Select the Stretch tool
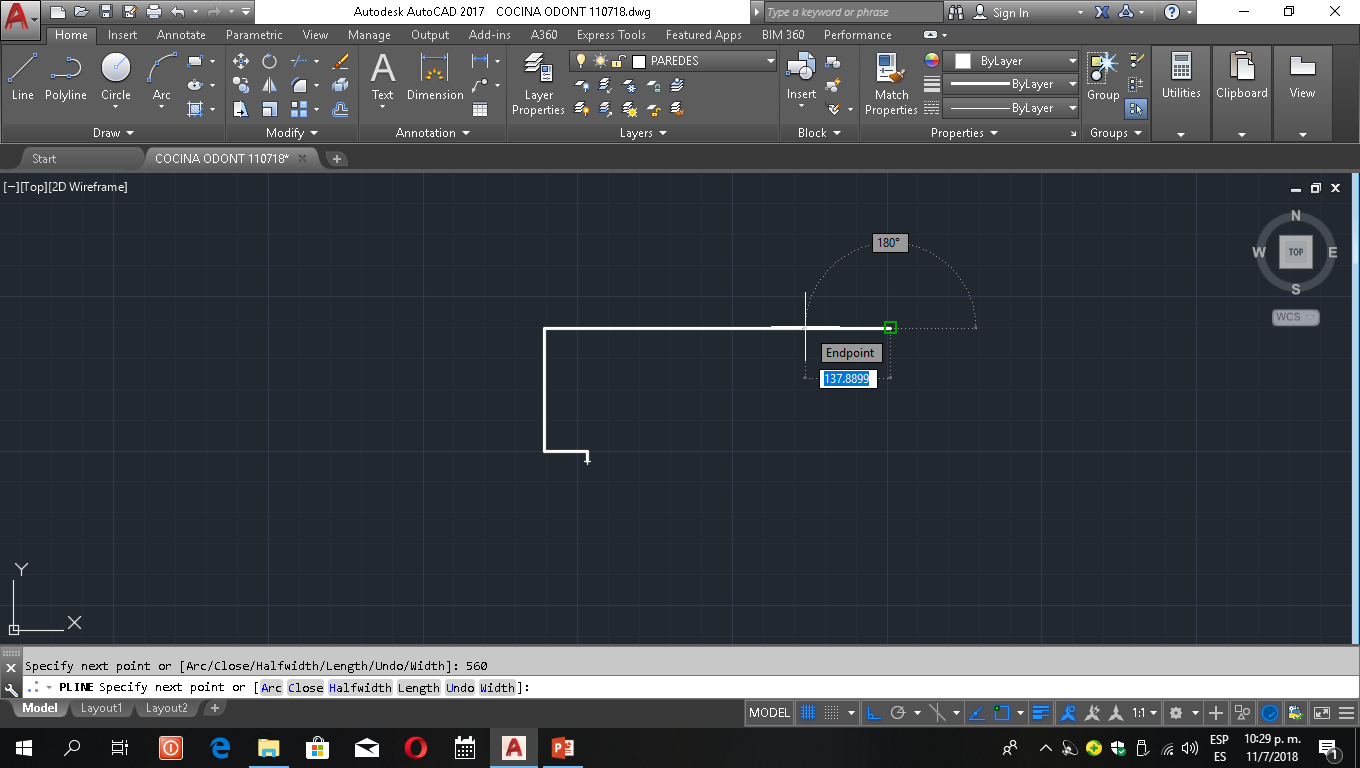 pos(241,109)
